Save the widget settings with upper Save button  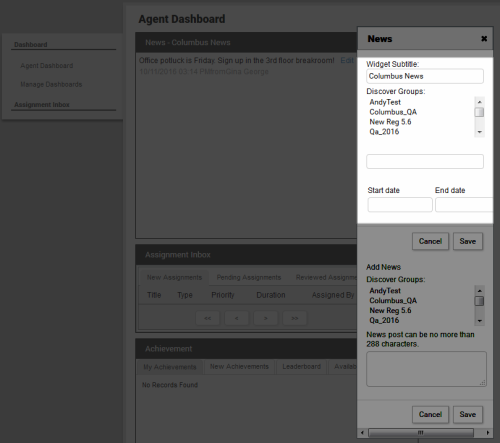click(468, 241)
